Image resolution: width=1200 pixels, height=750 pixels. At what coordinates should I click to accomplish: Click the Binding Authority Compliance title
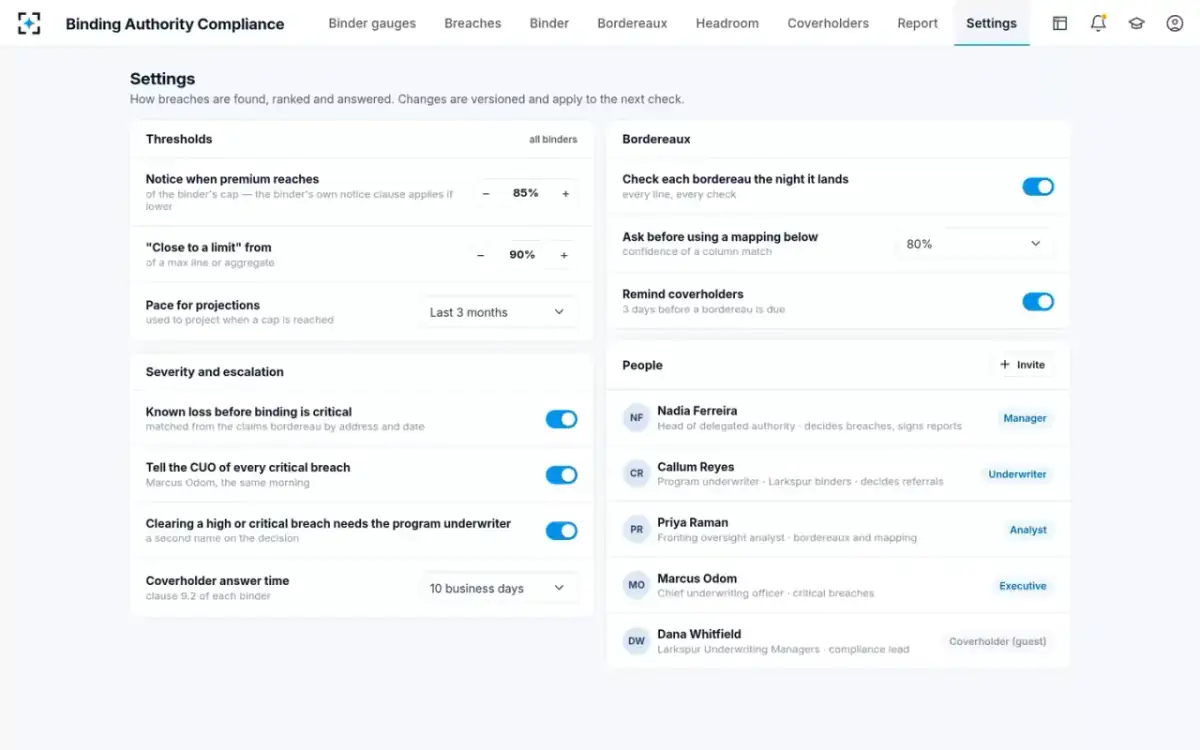coord(175,24)
